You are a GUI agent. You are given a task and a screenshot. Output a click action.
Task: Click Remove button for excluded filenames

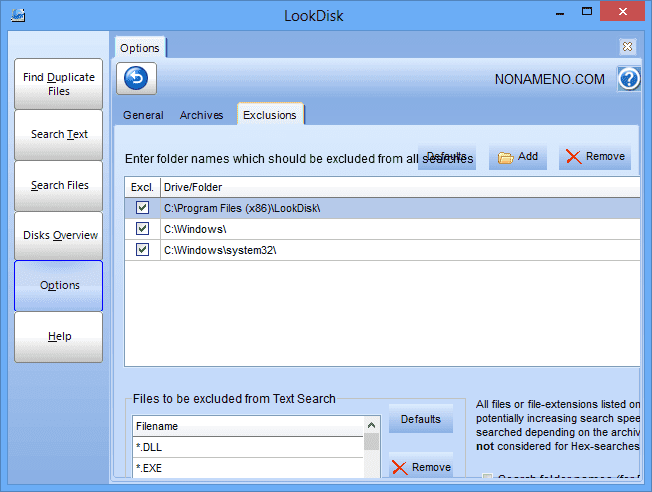(421, 467)
